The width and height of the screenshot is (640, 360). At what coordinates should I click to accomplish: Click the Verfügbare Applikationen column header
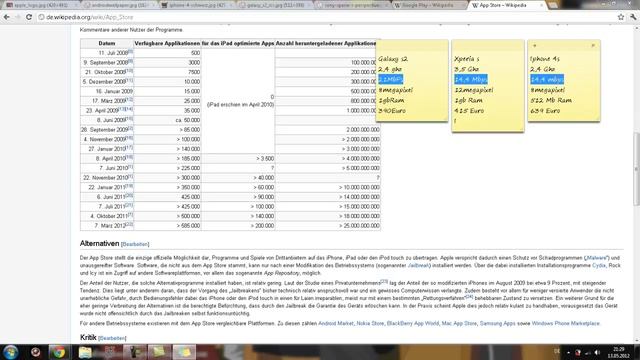pos(167,43)
